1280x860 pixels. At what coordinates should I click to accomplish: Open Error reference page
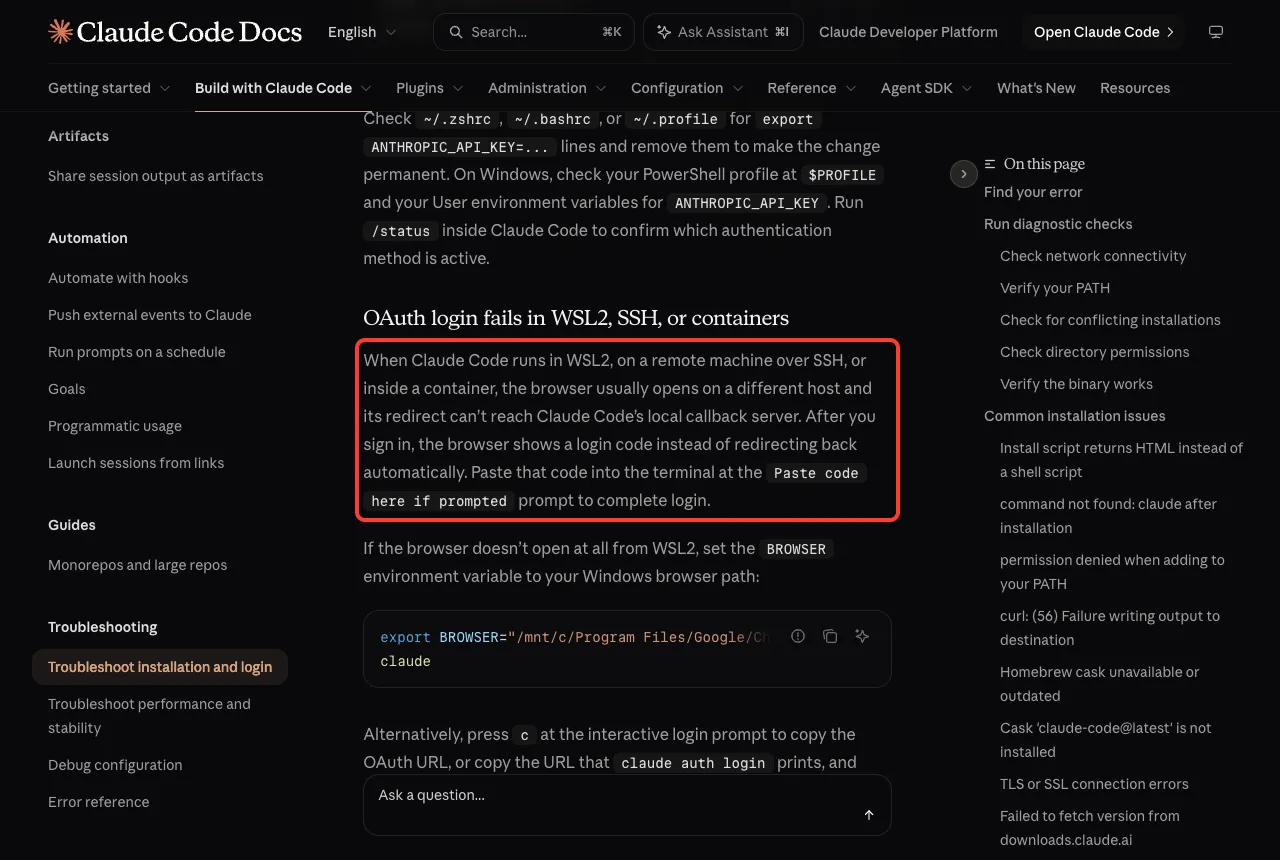pyautogui.click(x=99, y=802)
